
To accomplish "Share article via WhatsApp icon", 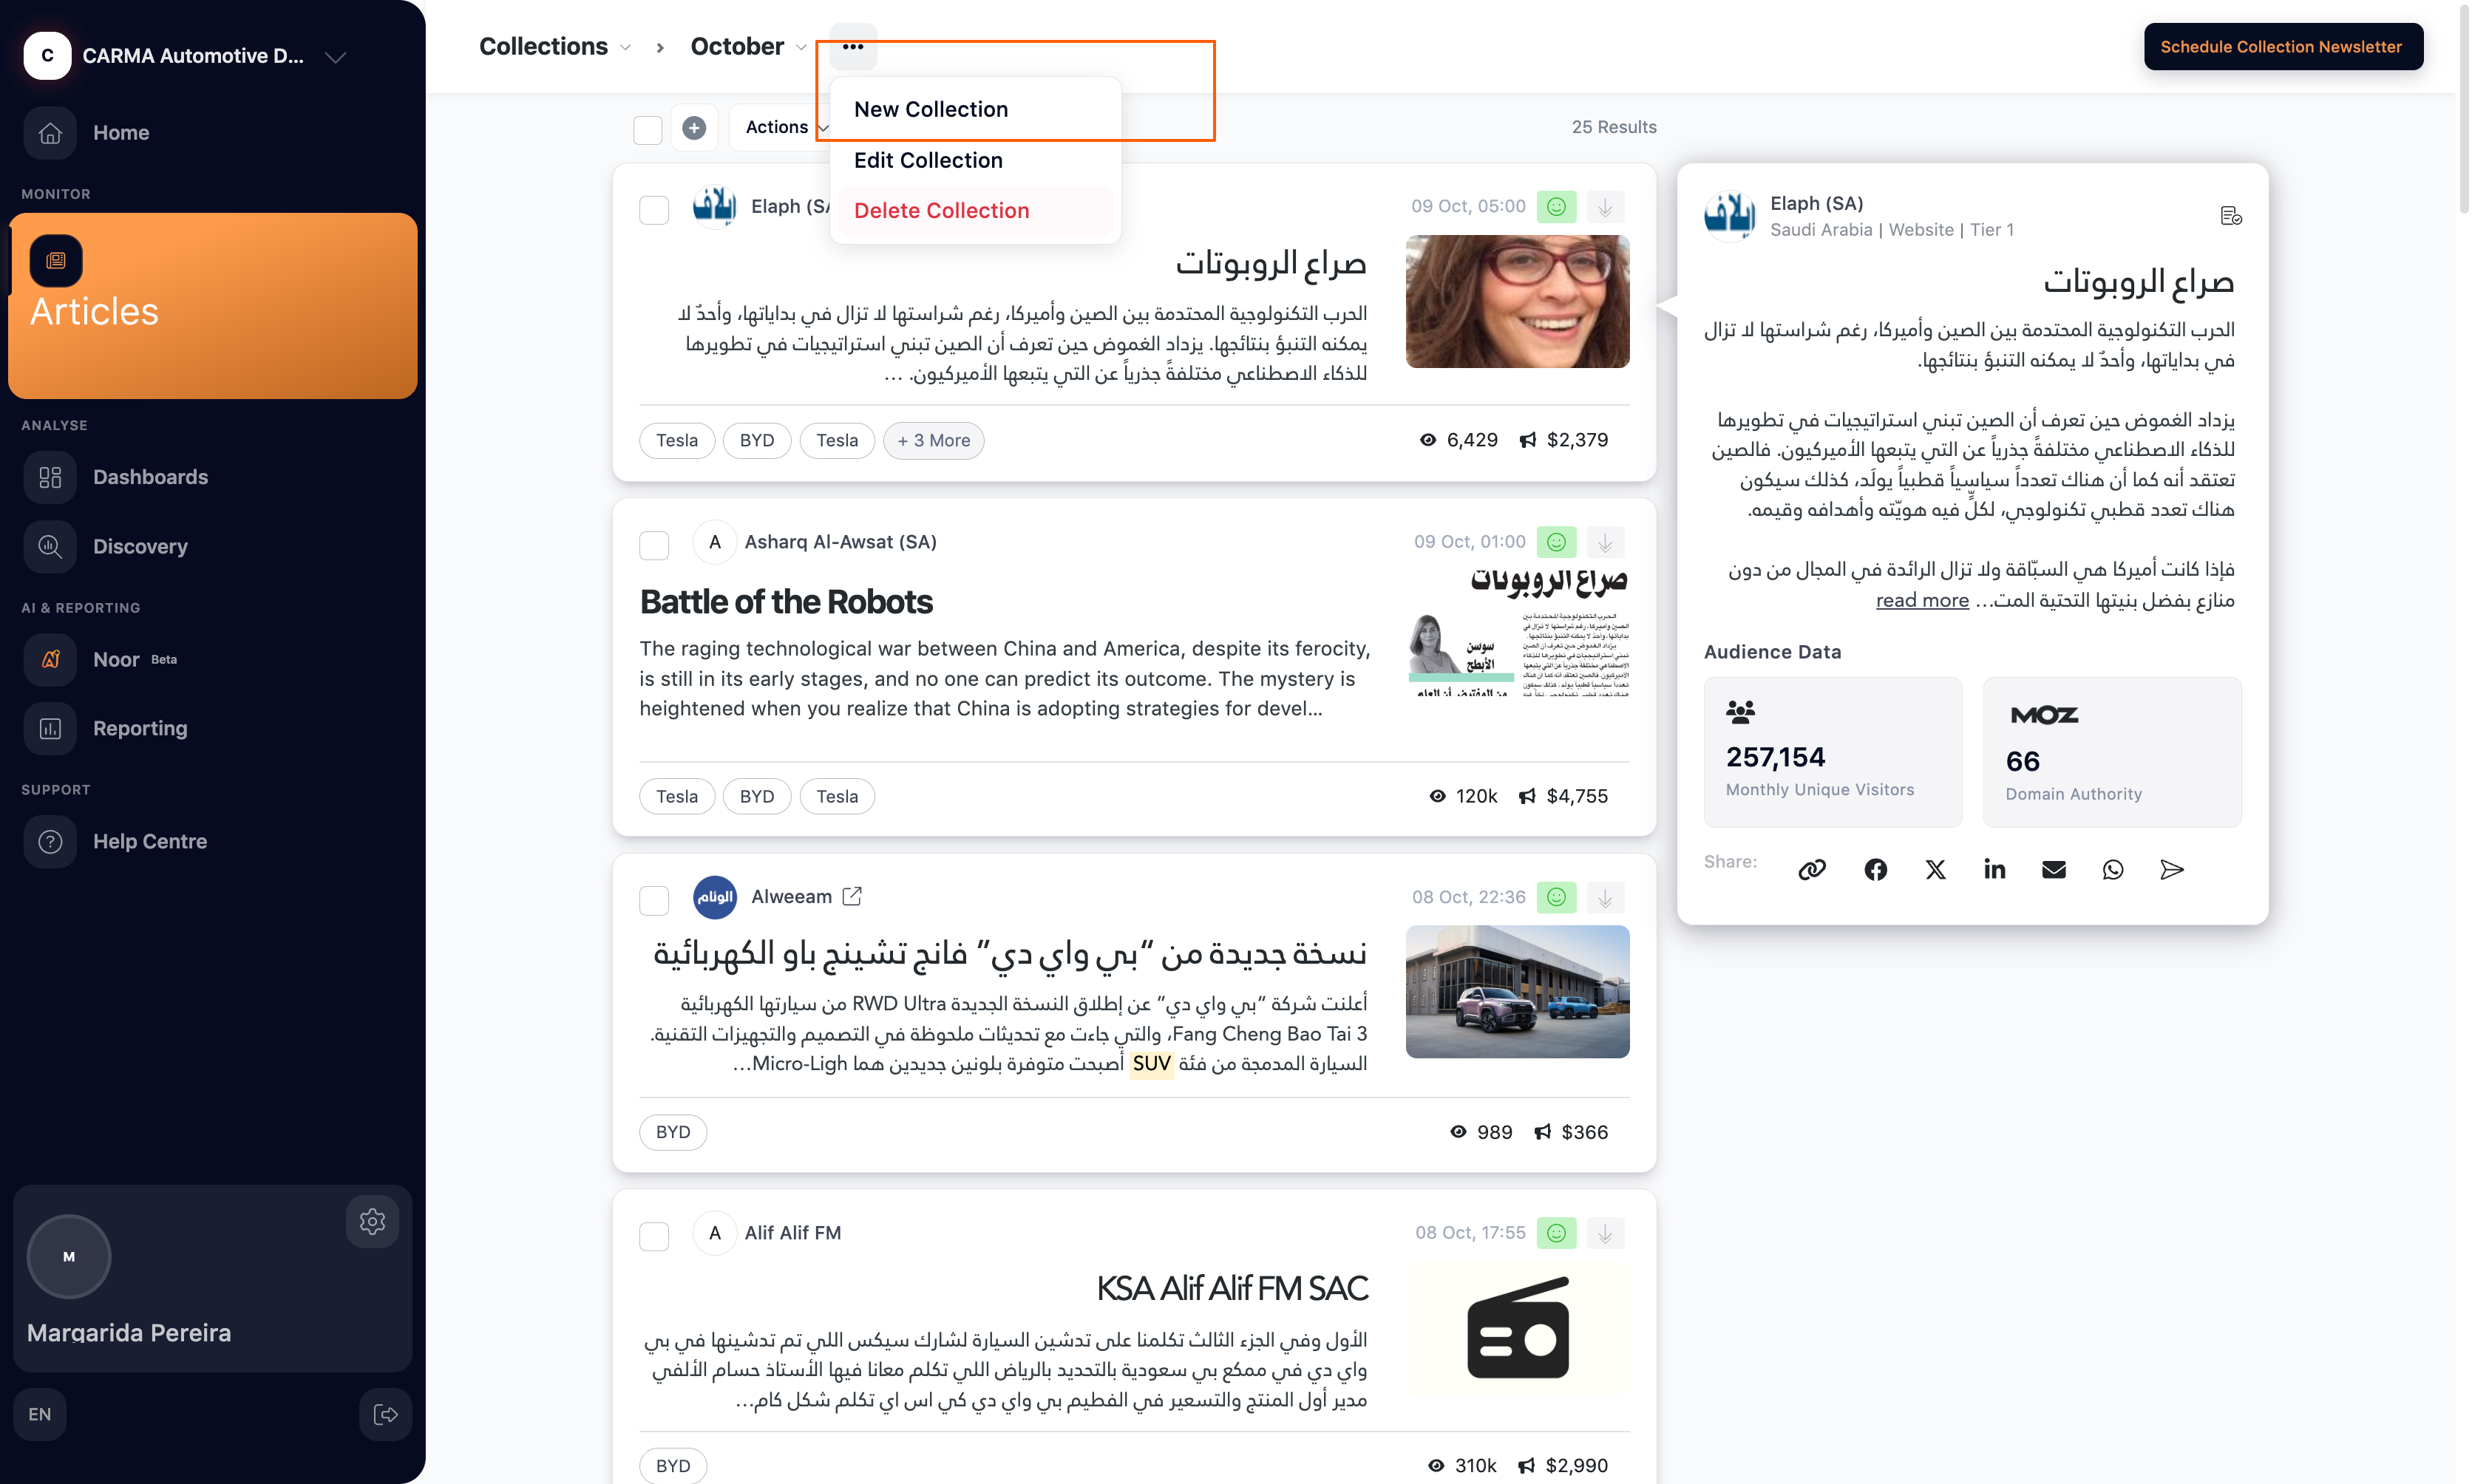I will pyautogui.click(x=2112, y=869).
